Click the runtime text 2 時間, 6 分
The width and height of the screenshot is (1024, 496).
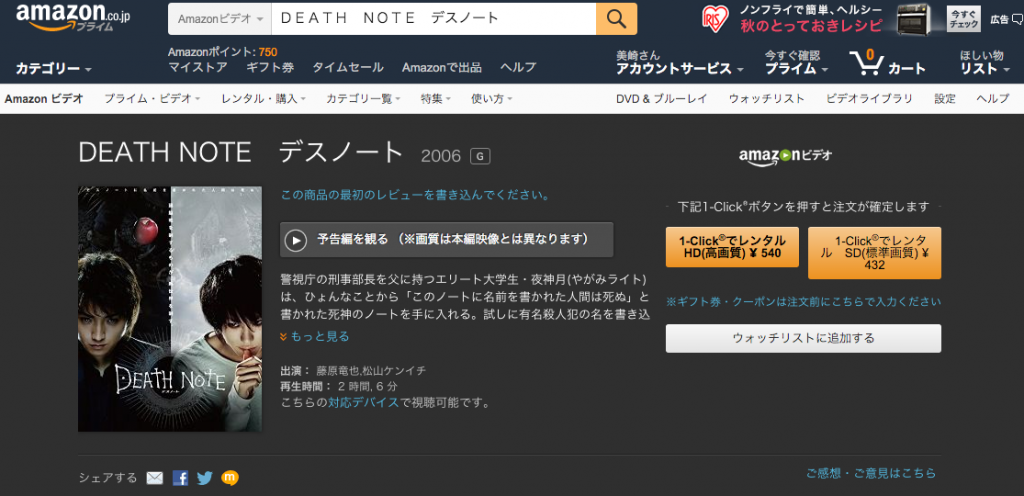(368, 386)
